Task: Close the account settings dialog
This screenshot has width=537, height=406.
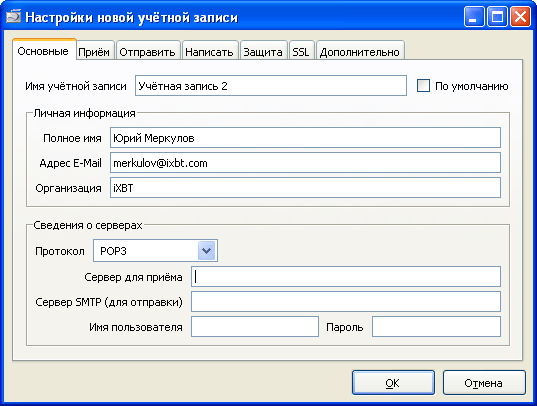Action: 520,16
